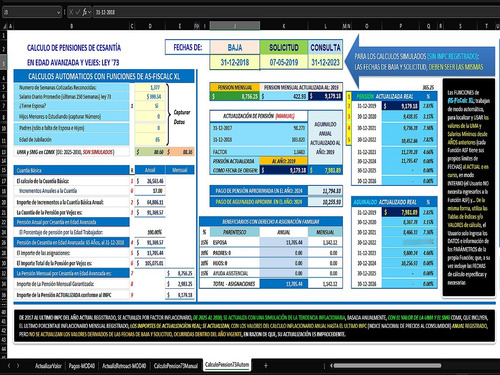Select the ¿Tiene Esposa? input cell
Viewport: 500px width, 375px height.
pos(150,106)
